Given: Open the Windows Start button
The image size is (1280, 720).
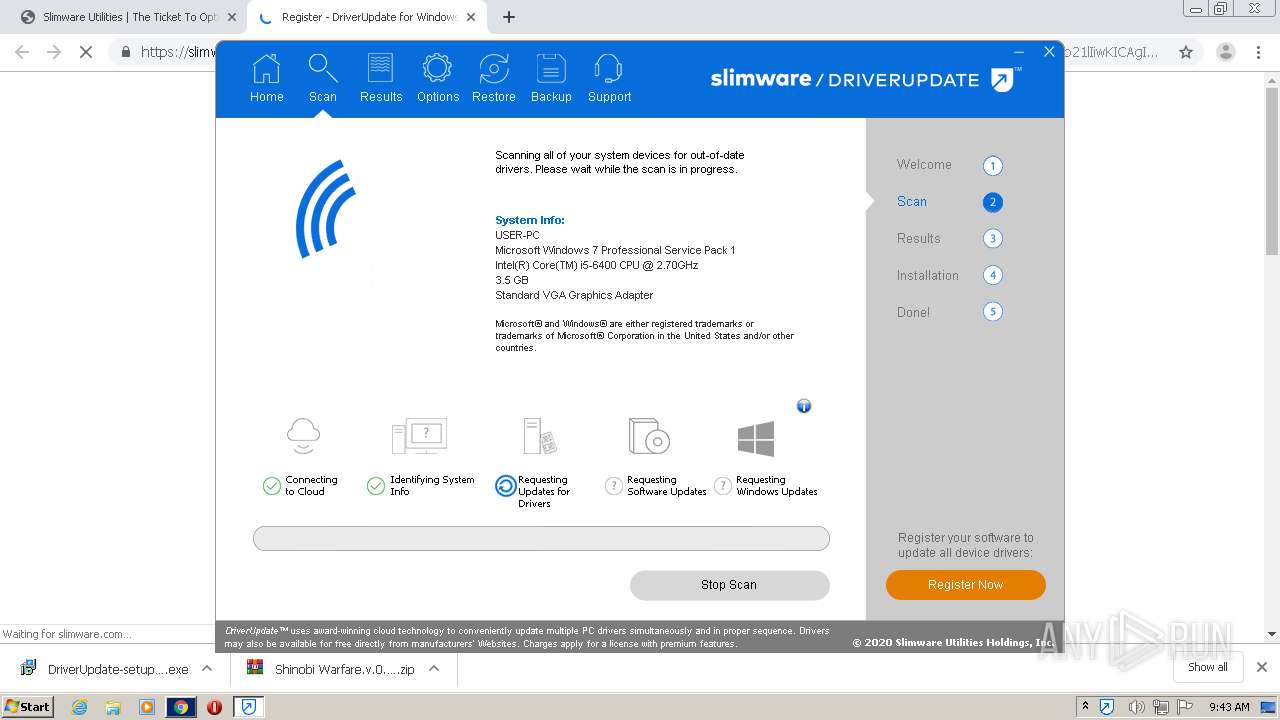Looking at the screenshot, I should [27, 706].
